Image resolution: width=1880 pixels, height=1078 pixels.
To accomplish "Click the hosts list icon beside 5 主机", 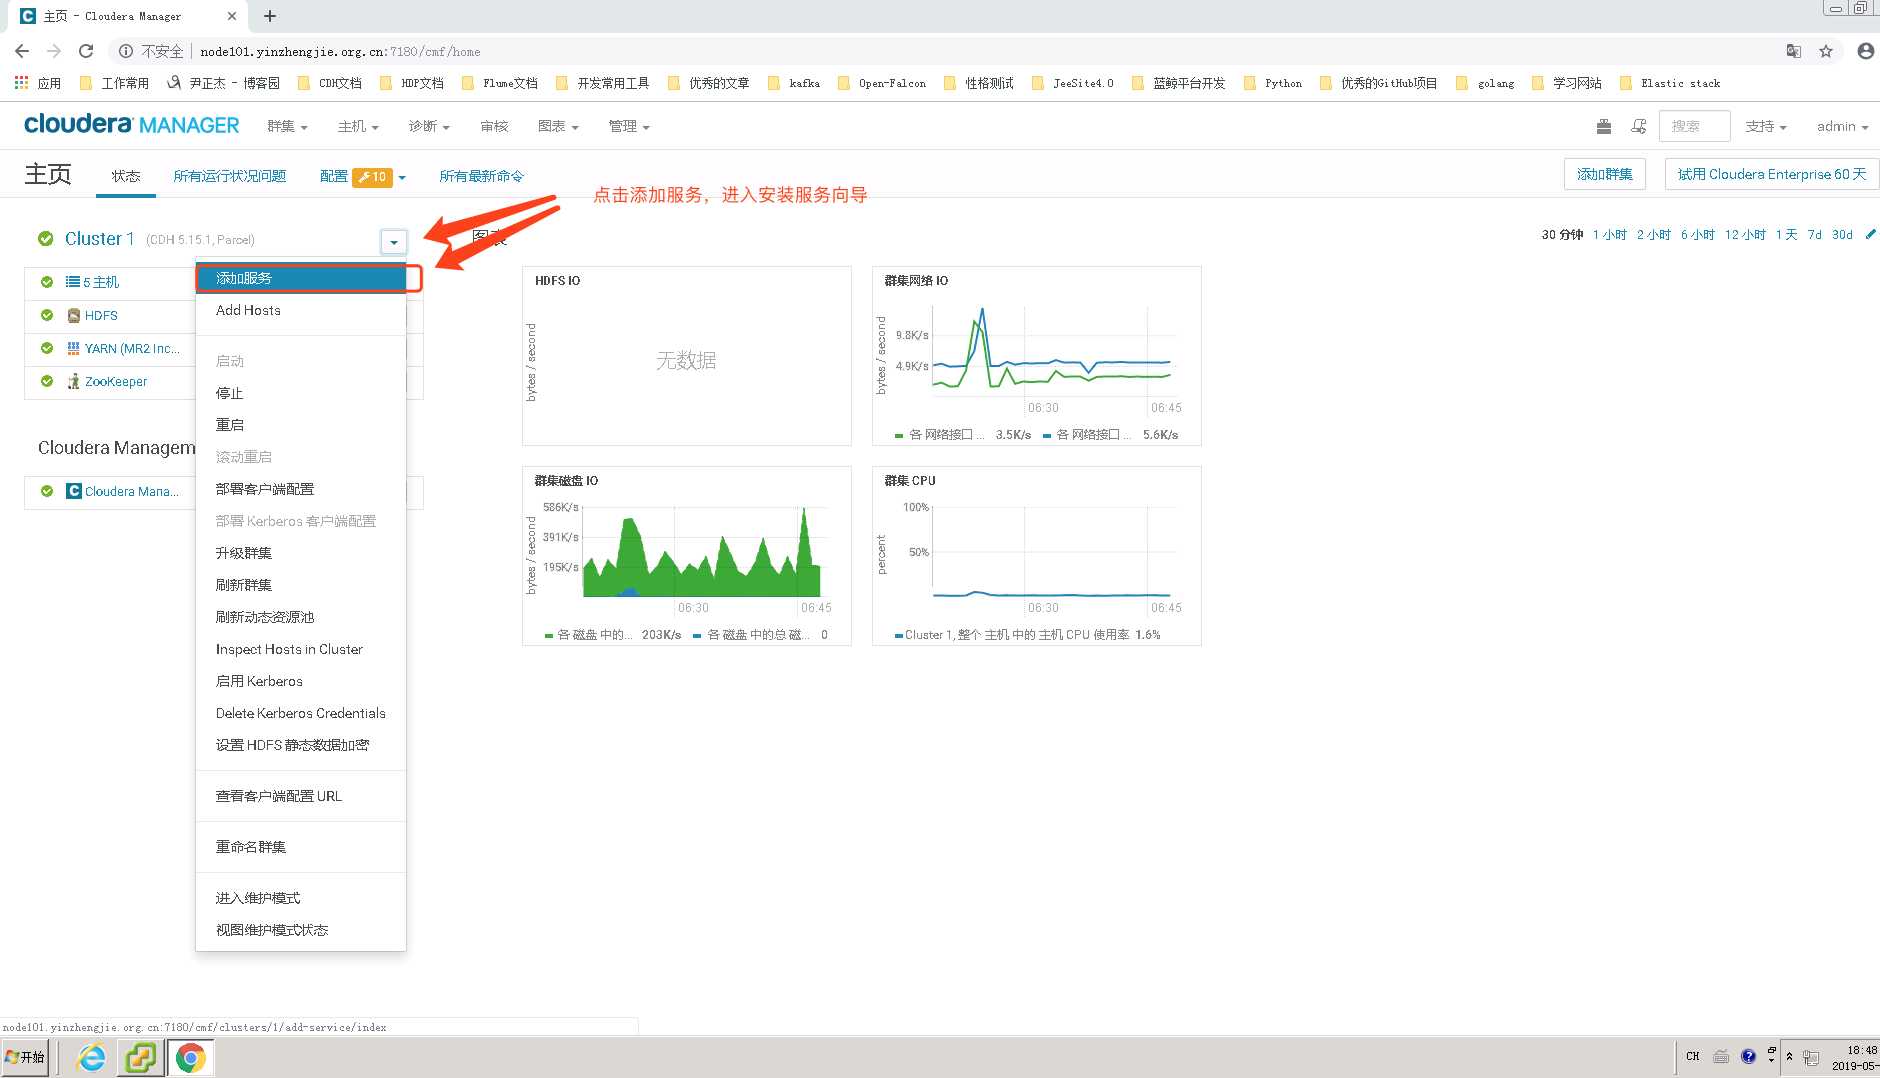I will pos(73,282).
